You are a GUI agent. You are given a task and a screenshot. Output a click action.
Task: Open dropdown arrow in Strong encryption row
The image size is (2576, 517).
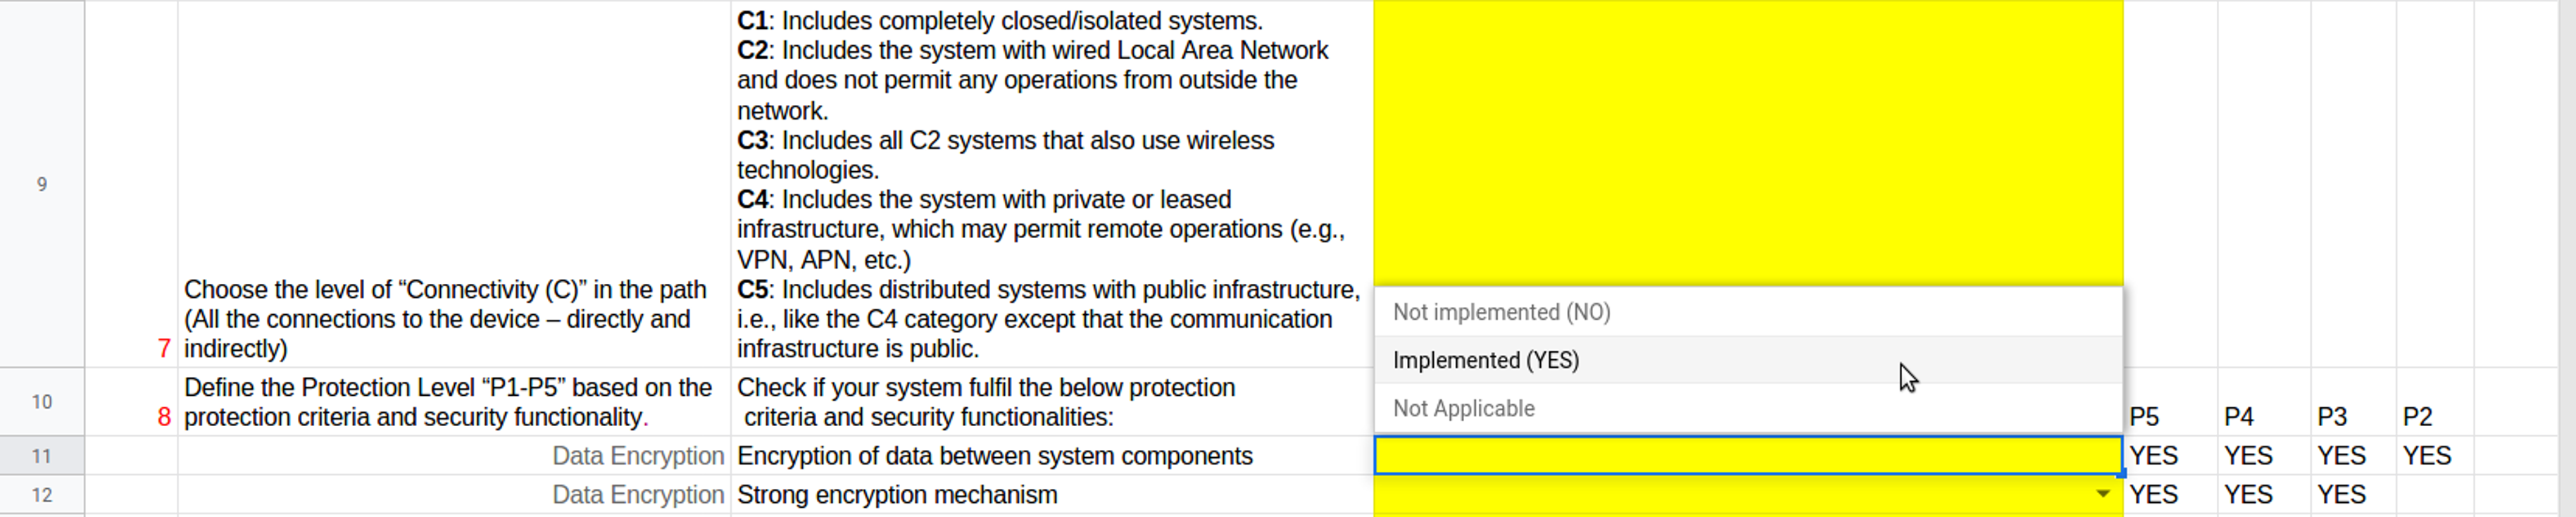click(x=2103, y=494)
